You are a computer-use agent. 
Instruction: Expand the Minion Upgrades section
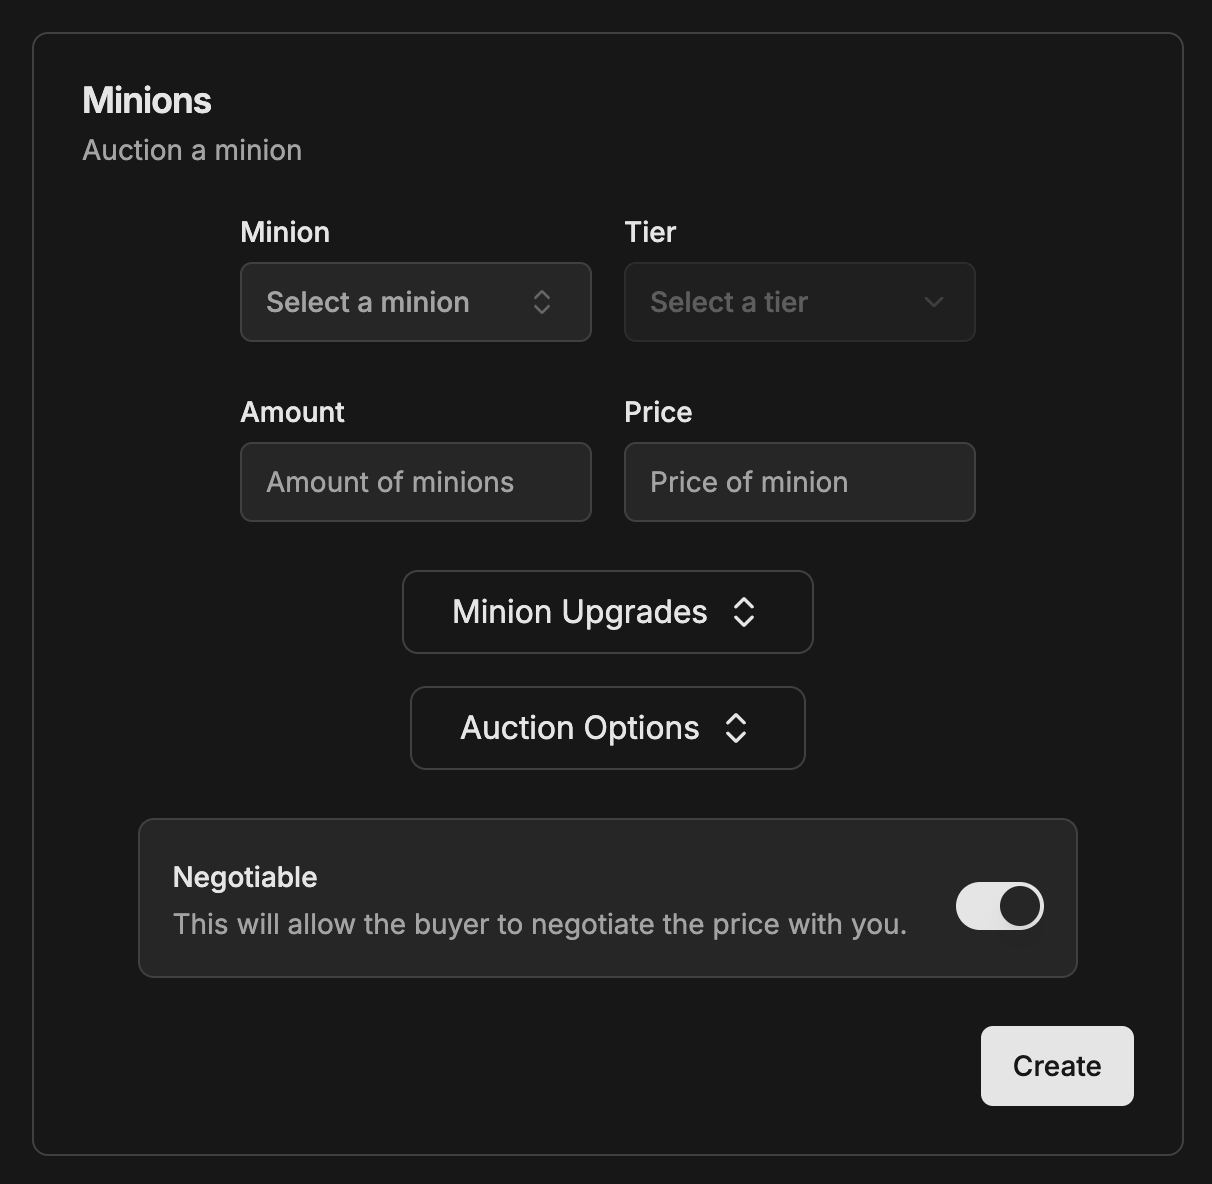(x=607, y=612)
